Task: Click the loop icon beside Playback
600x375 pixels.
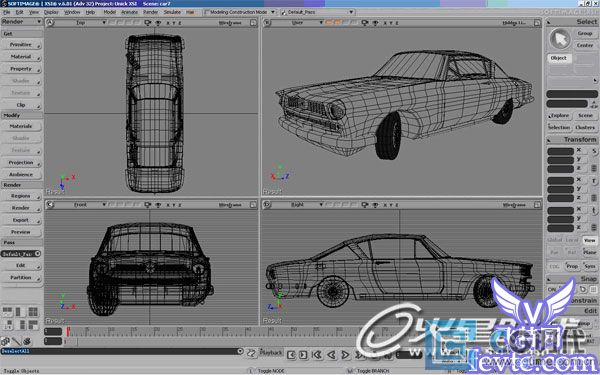Action: 251,353
